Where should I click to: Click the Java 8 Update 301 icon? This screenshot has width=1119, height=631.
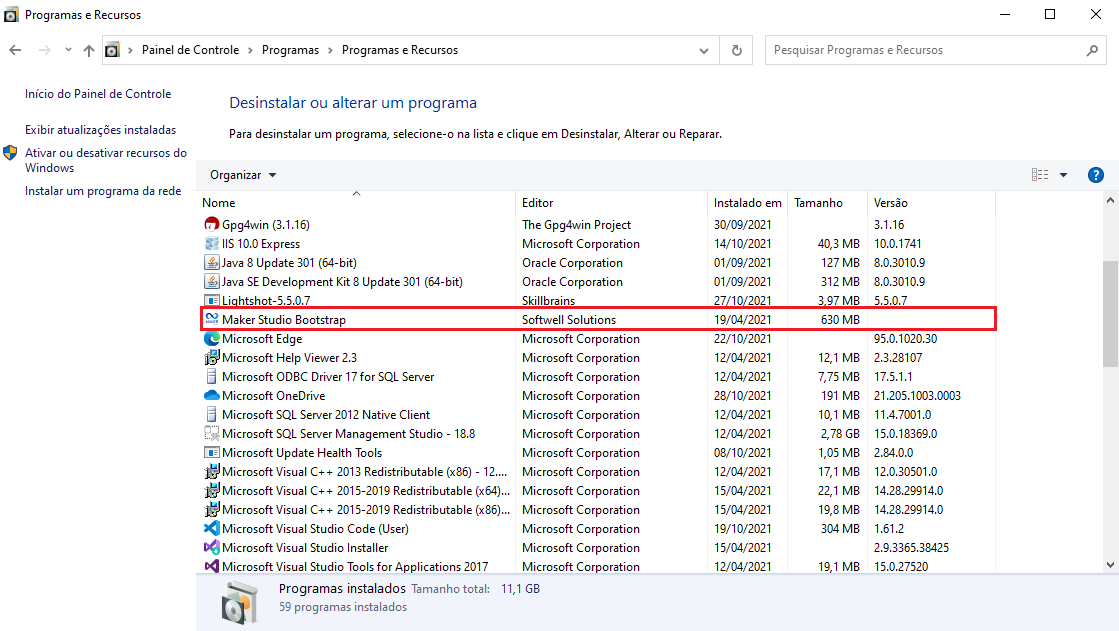pyautogui.click(x=211, y=263)
